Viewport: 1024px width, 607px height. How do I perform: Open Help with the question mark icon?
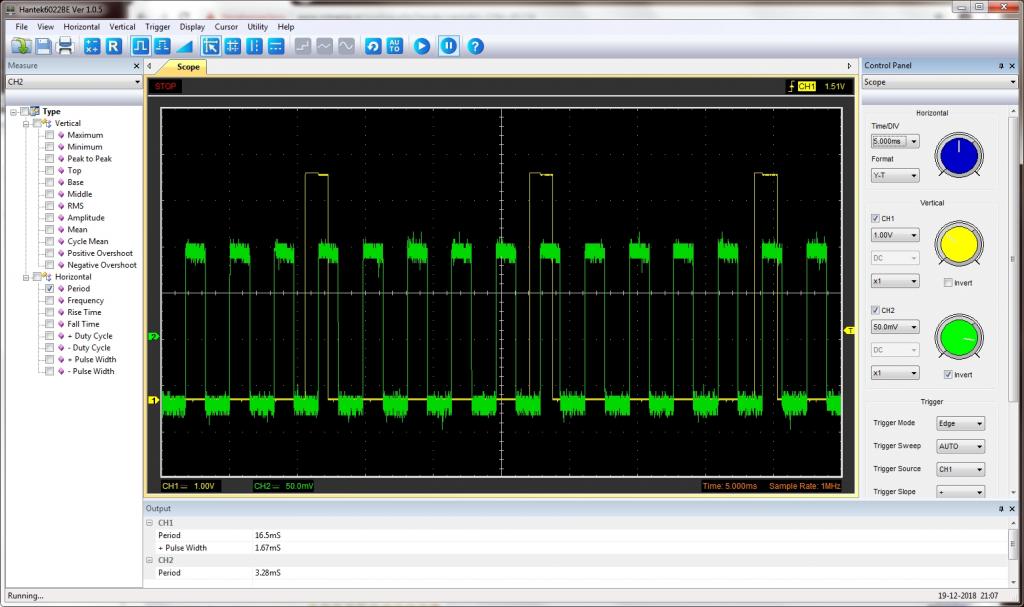476,46
